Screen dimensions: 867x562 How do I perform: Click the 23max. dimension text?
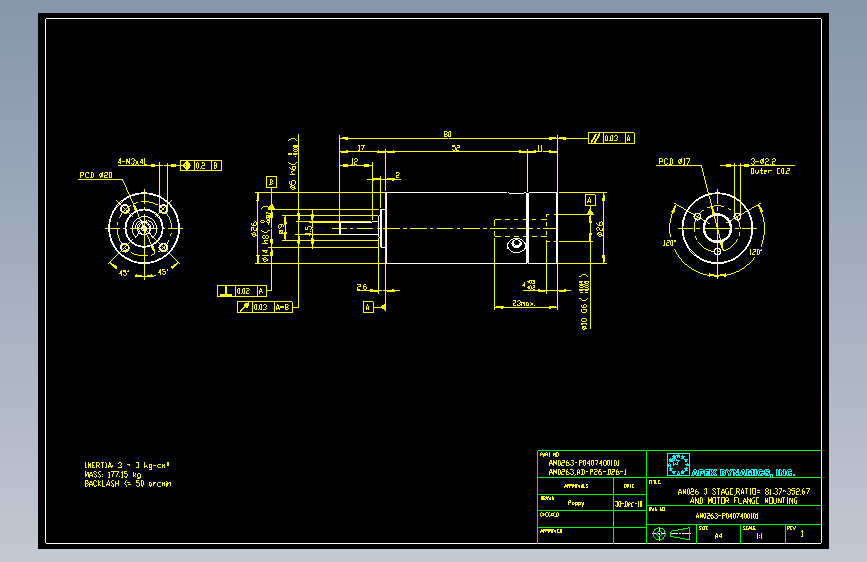[524, 303]
